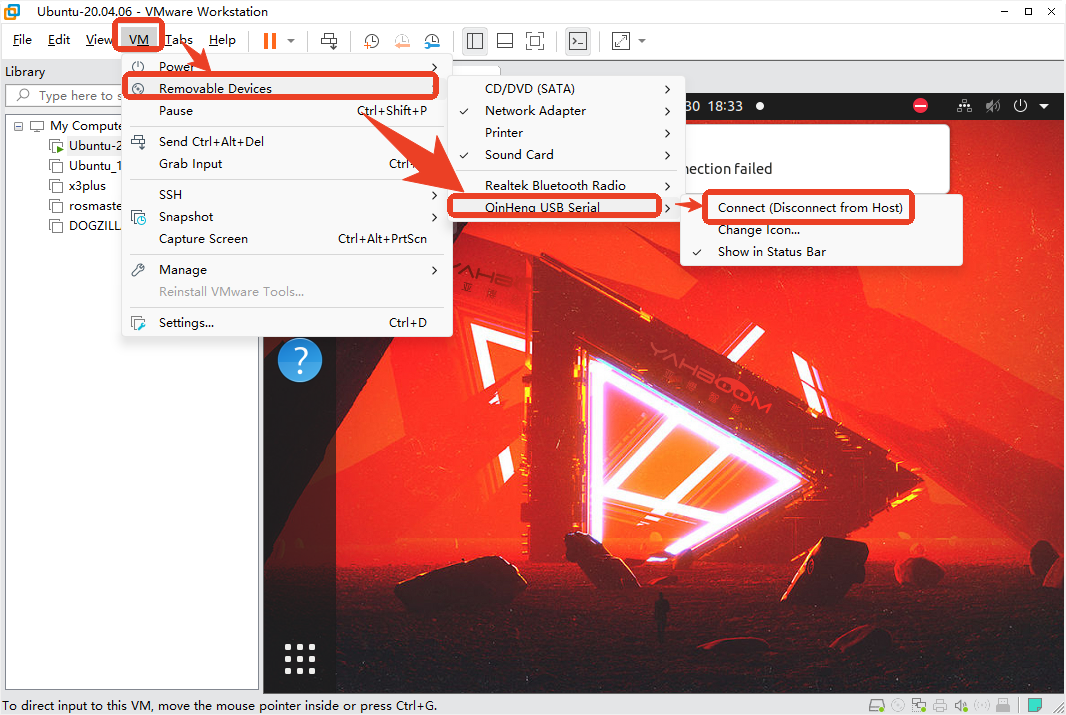Screen dimensions: 1066x715
Task: Expand the CD/DVD (SATA) submenu
Action: click(566, 88)
